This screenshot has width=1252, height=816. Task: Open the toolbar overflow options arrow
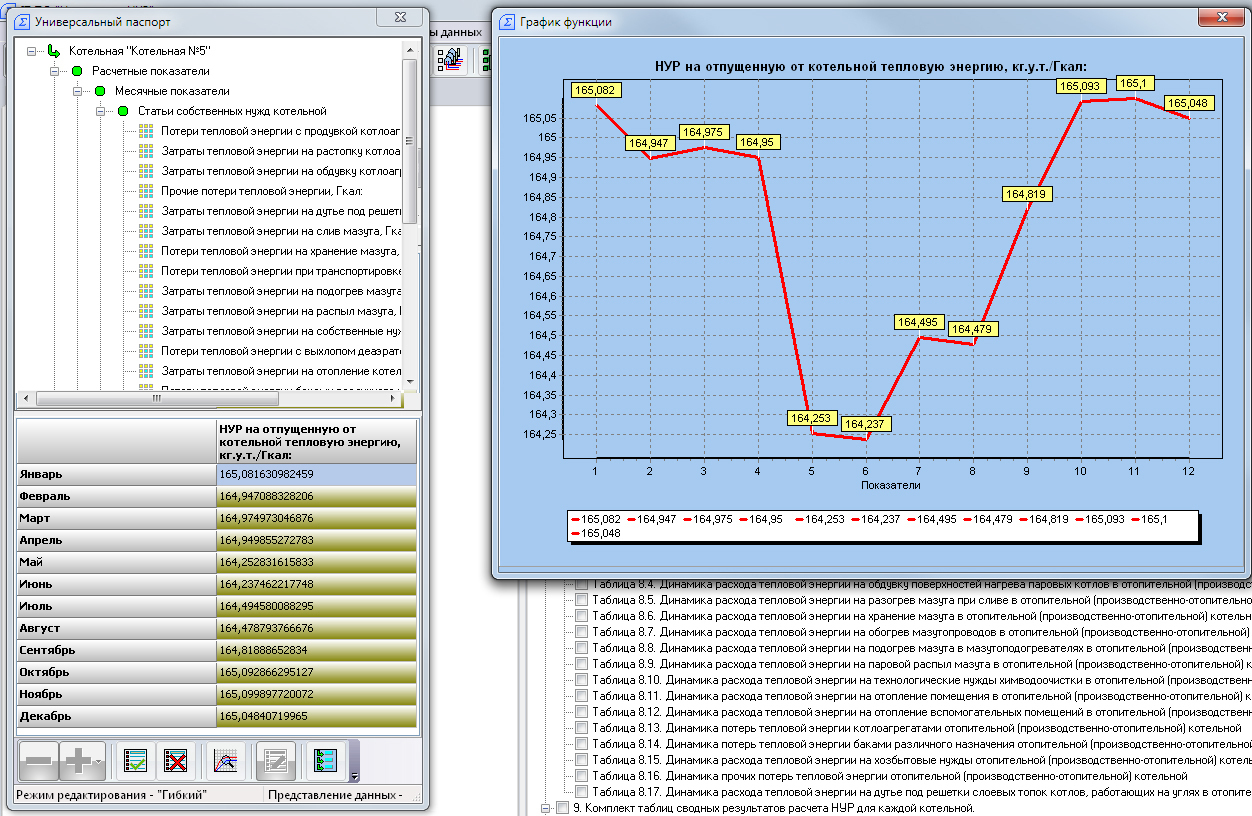[x=354, y=775]
